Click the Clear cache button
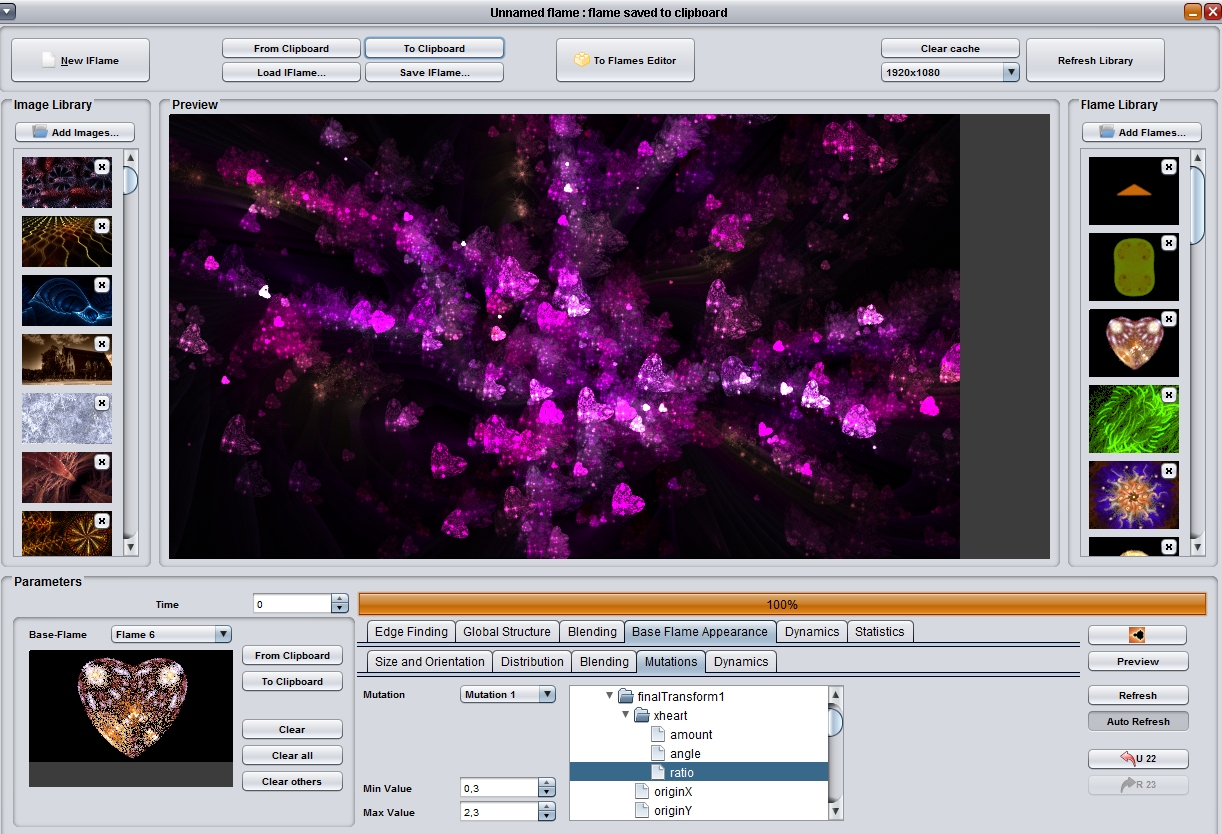1222x834 pixels. tap(950, 48)
